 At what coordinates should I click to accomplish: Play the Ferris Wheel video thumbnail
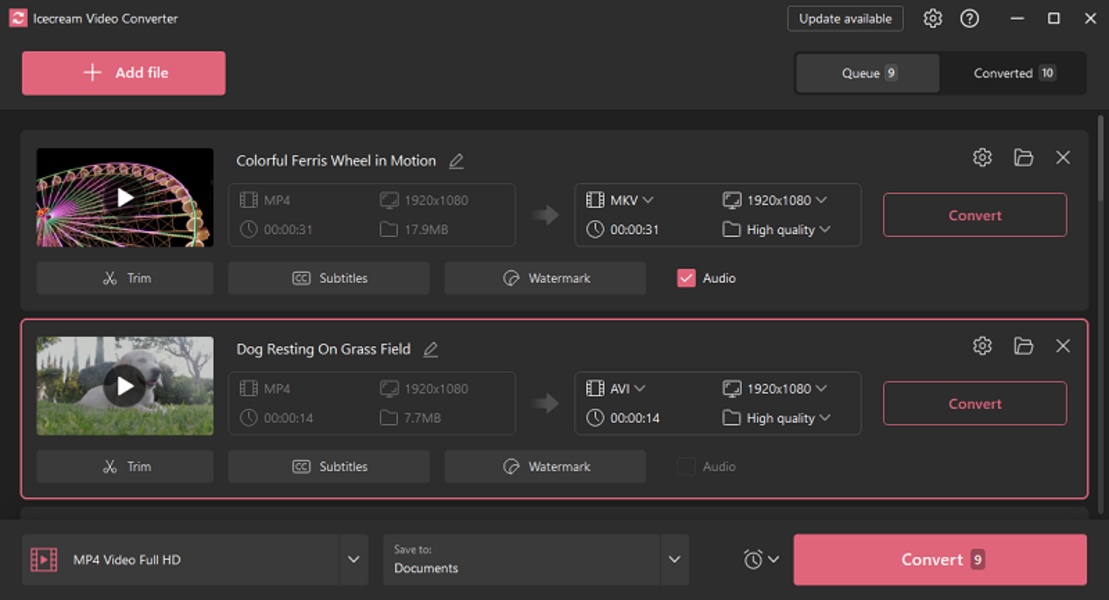[x=125, y=198]
